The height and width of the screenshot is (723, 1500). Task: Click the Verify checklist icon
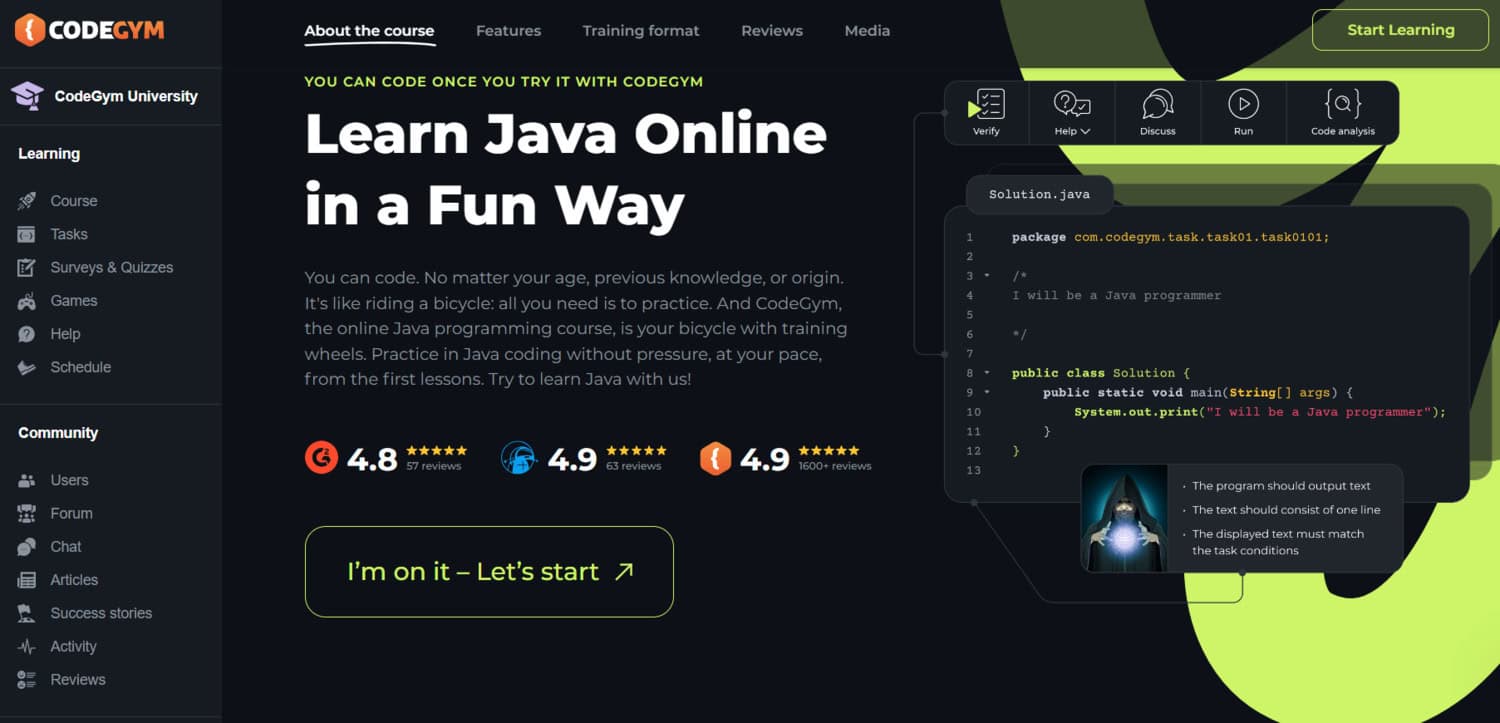pyautogui.click(x=986, y=104)
